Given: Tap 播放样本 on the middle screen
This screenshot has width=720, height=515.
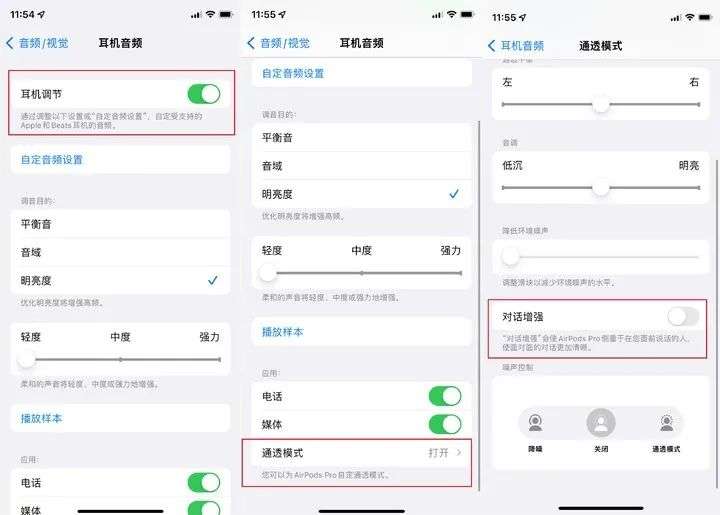Looking at the screenshot, I should 361,332.
